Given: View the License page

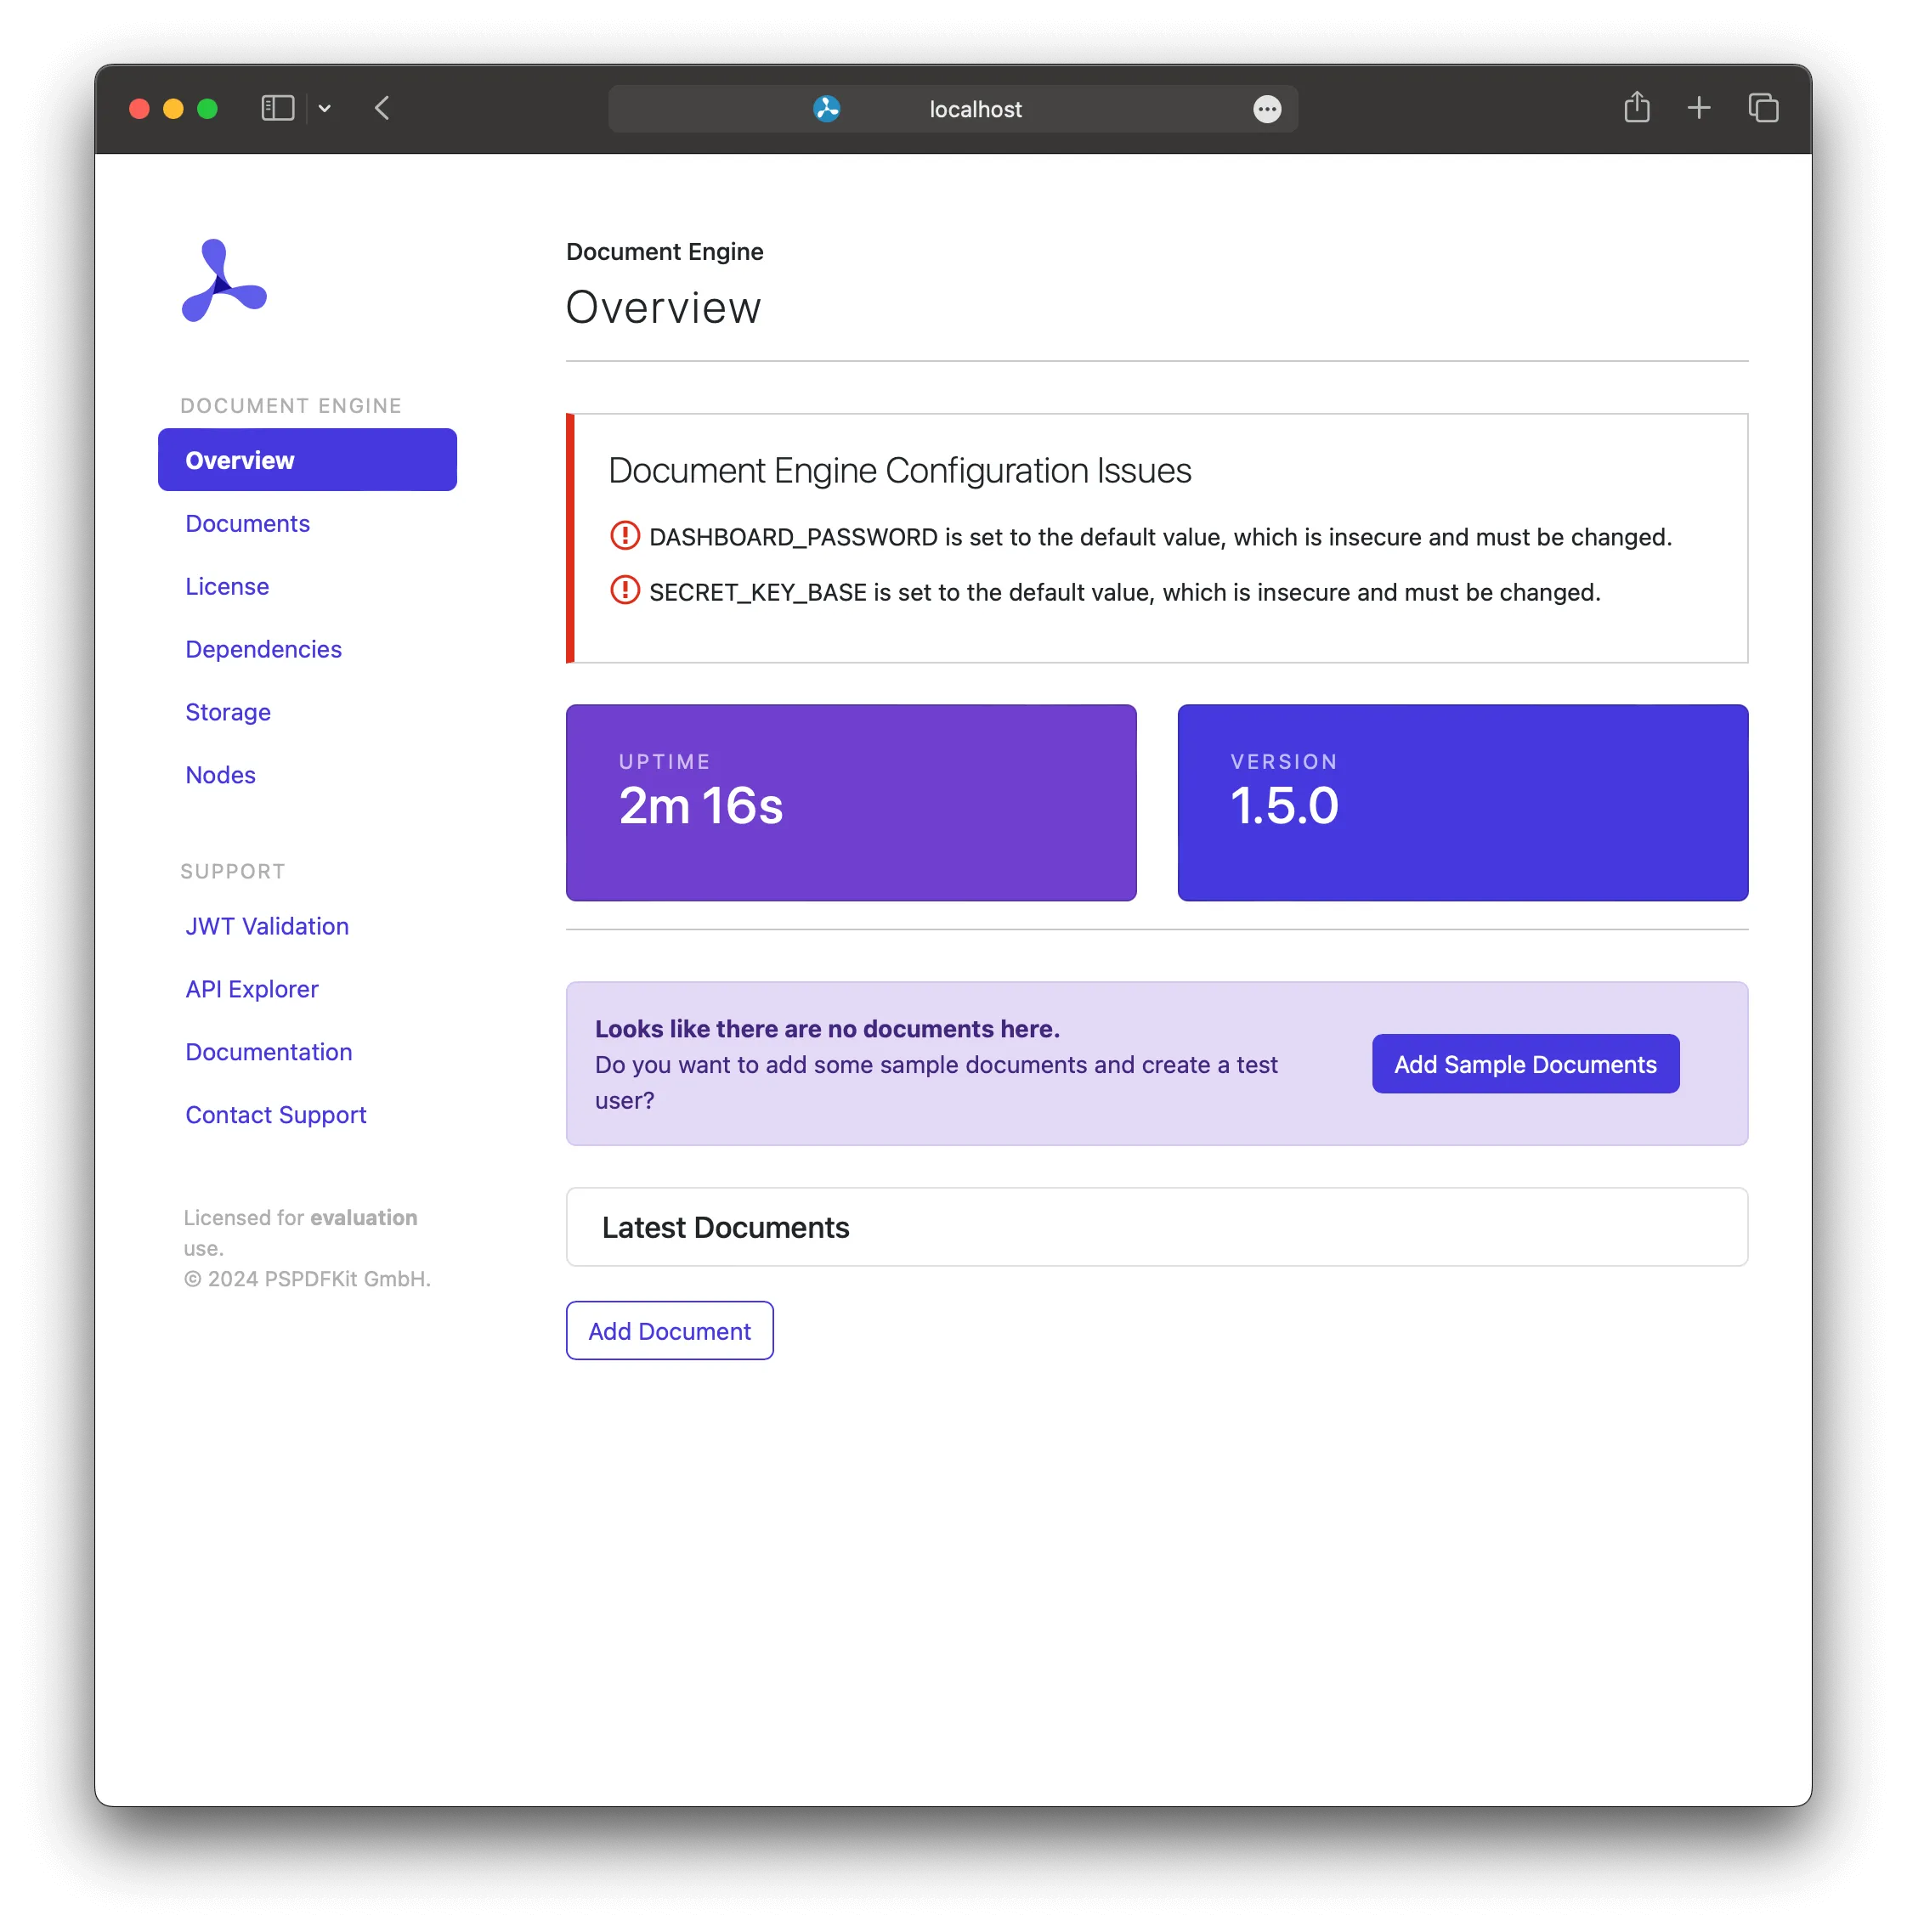Looking at the screenshot, I should (226, 586).
